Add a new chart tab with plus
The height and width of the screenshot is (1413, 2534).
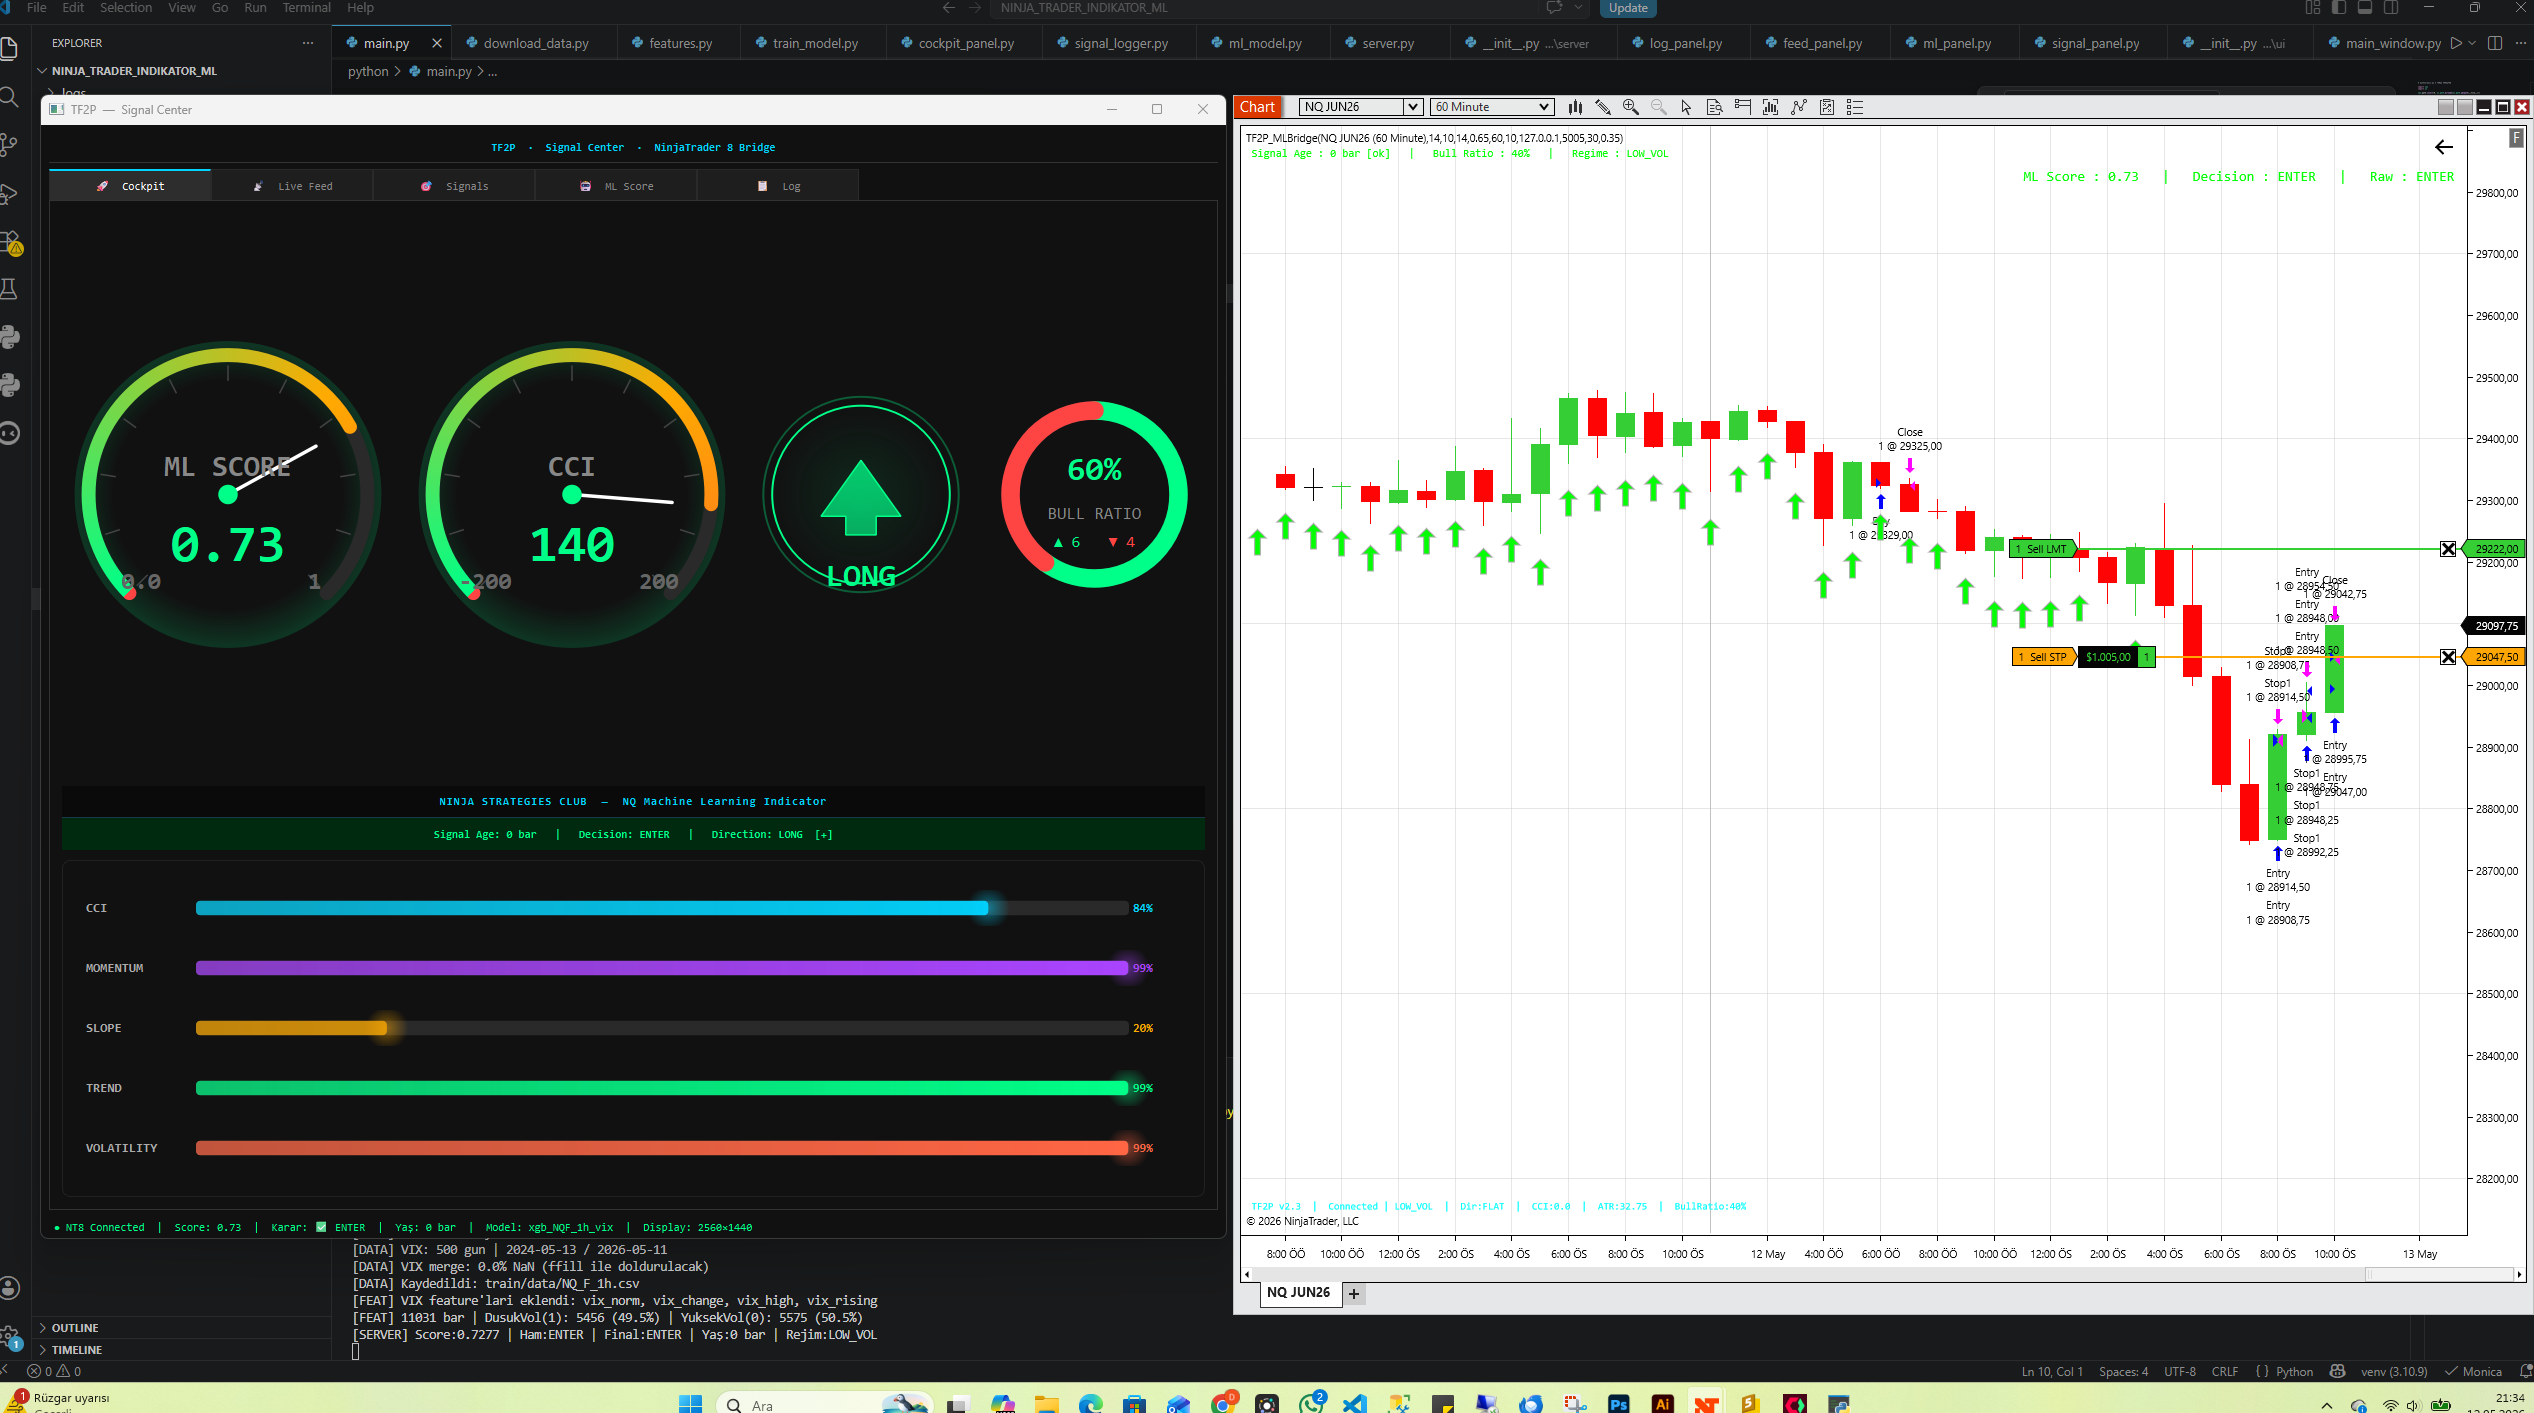tap(1354, 1293)
